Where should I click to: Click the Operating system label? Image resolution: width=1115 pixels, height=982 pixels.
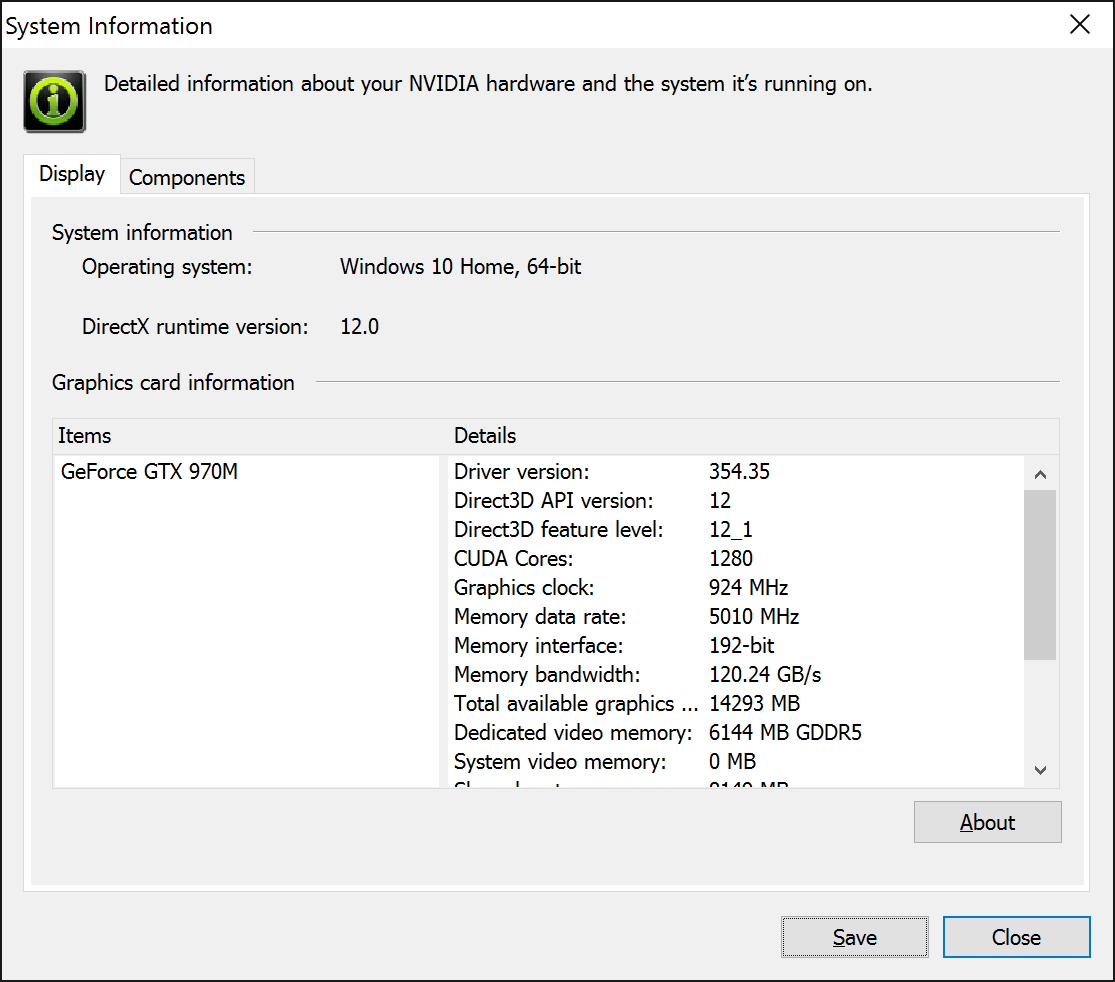click(167, 267)
